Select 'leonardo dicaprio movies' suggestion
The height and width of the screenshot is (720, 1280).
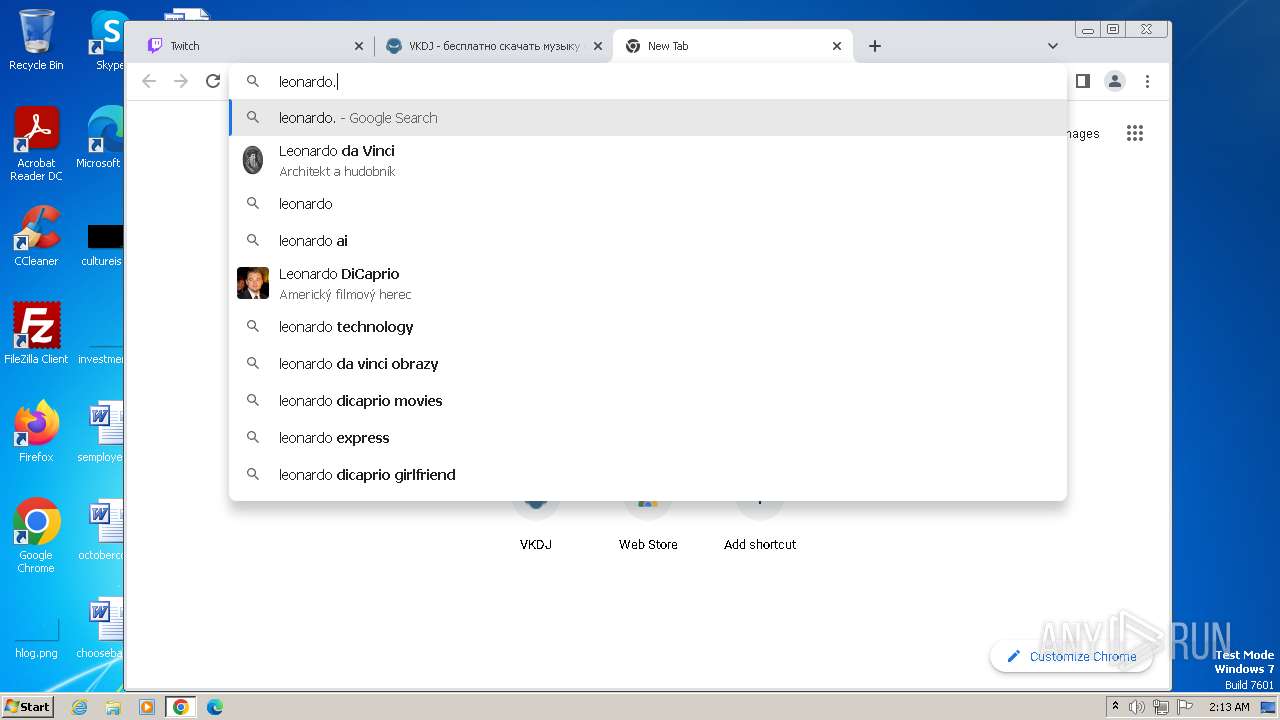click(648, 401)
